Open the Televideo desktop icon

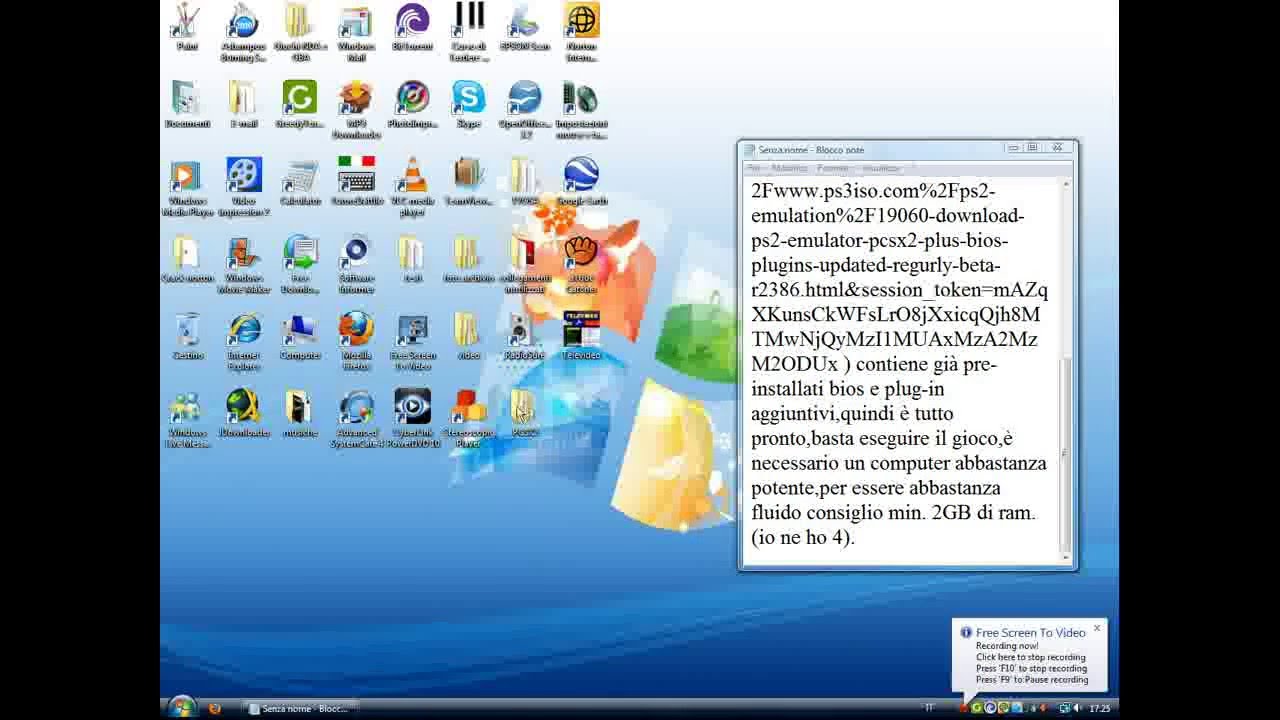click(581, 336)
